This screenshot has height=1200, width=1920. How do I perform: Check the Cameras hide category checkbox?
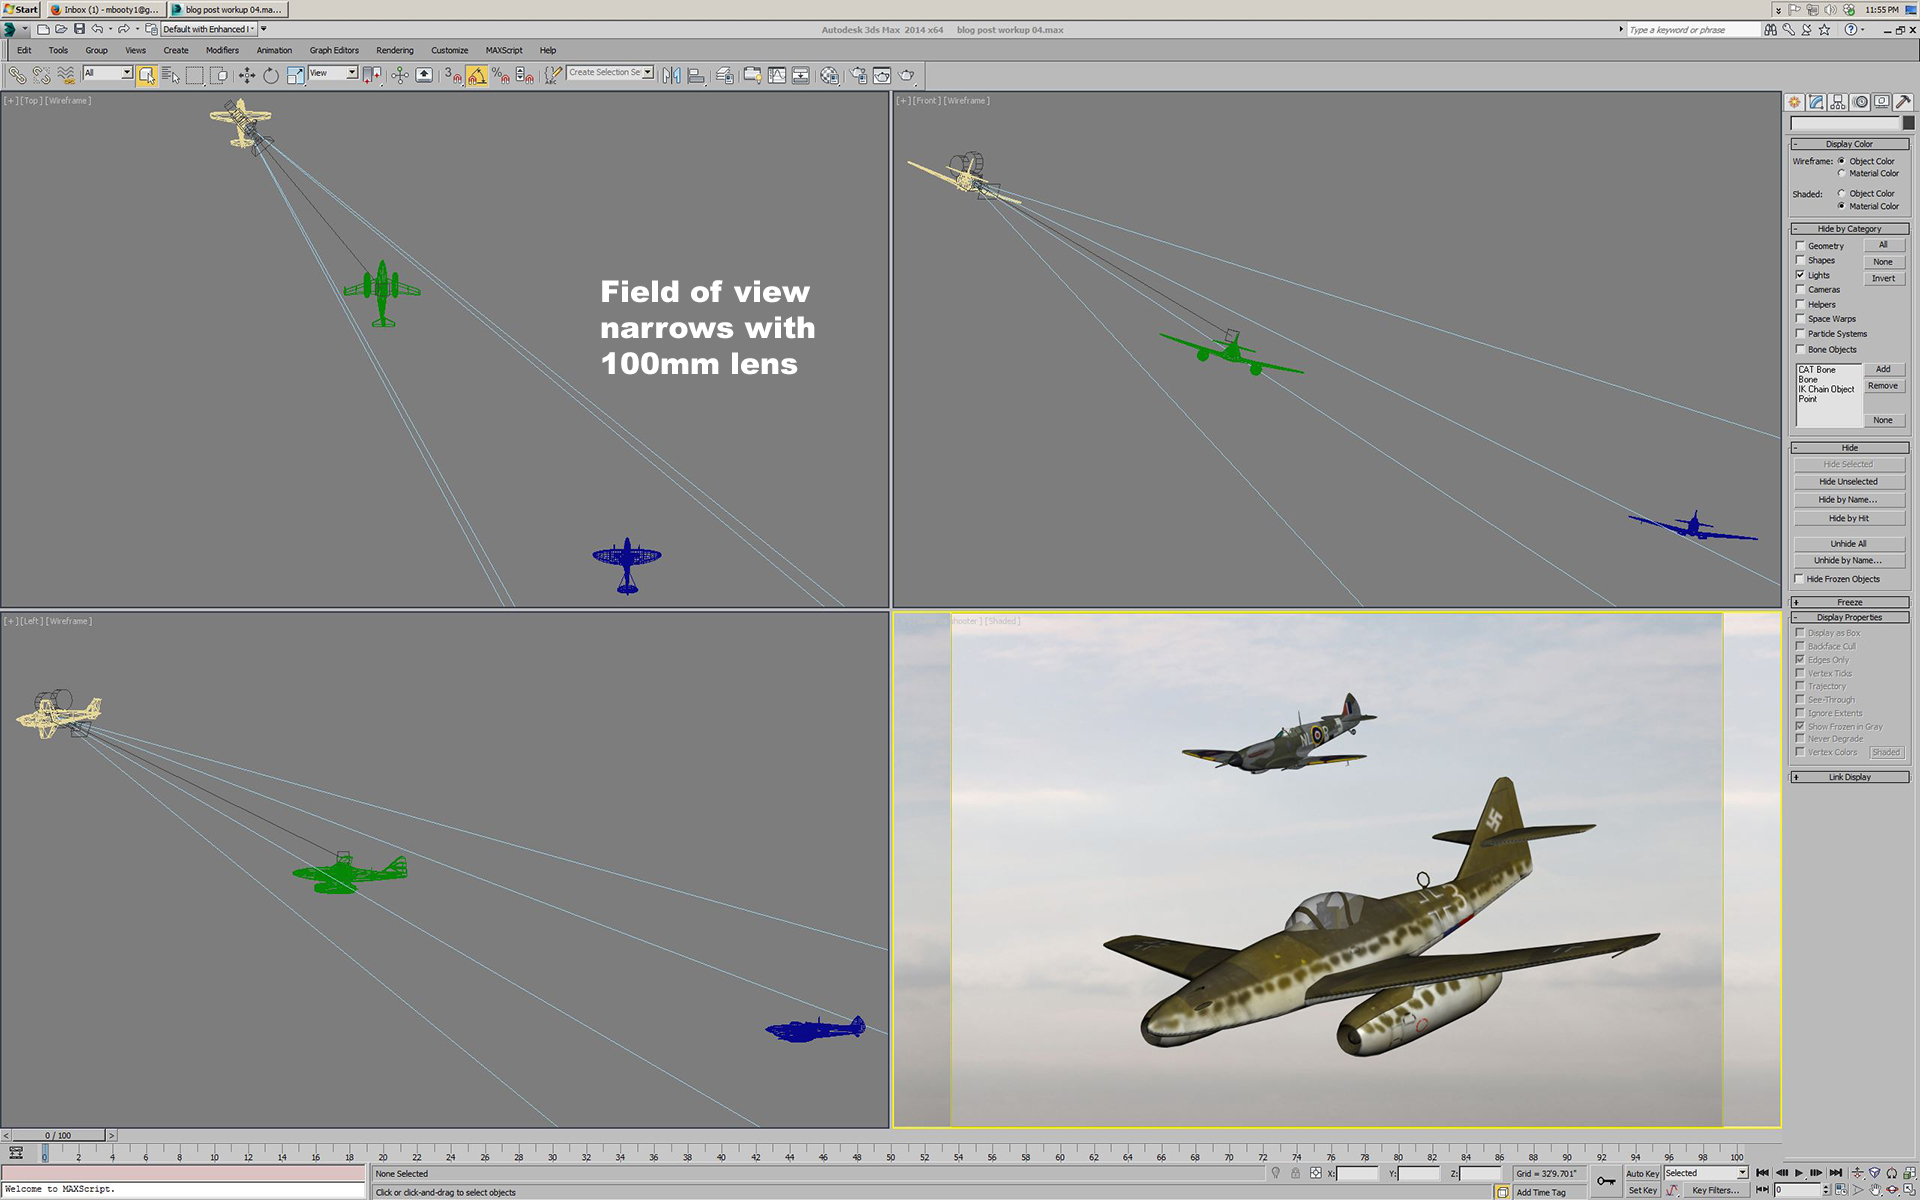(1800, 289)
